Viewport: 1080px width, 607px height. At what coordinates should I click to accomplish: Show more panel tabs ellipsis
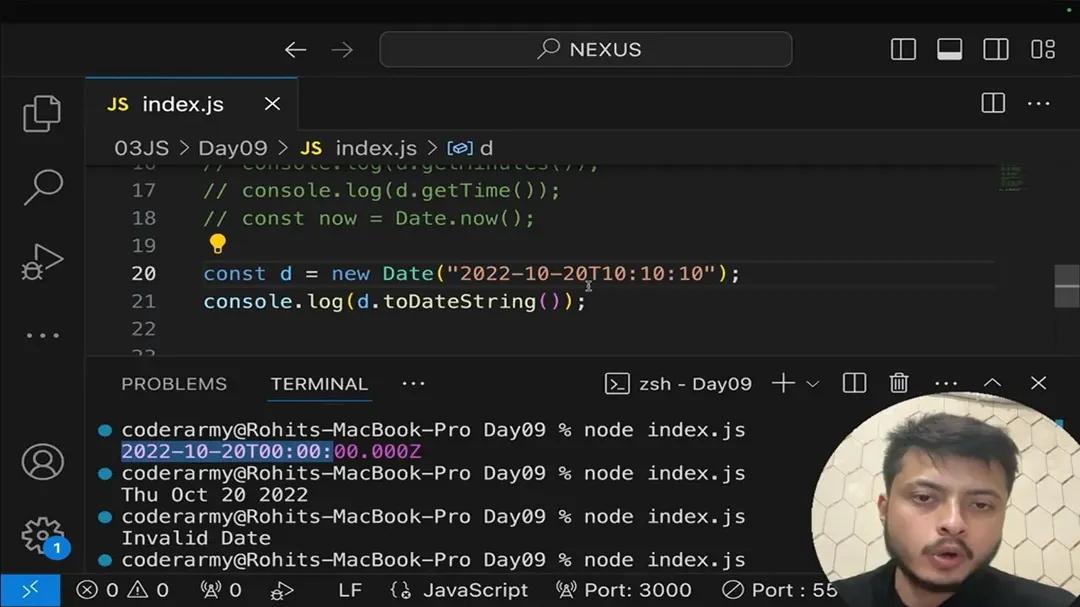pyautogui.click(x=413, y=384)
